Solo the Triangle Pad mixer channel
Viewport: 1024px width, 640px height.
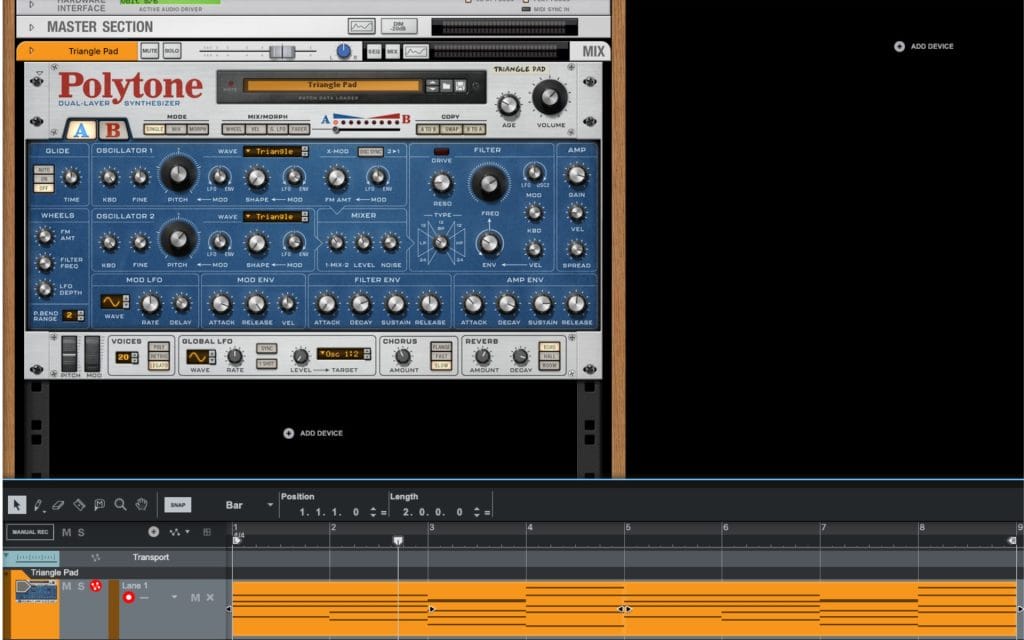tap(171, 51)
